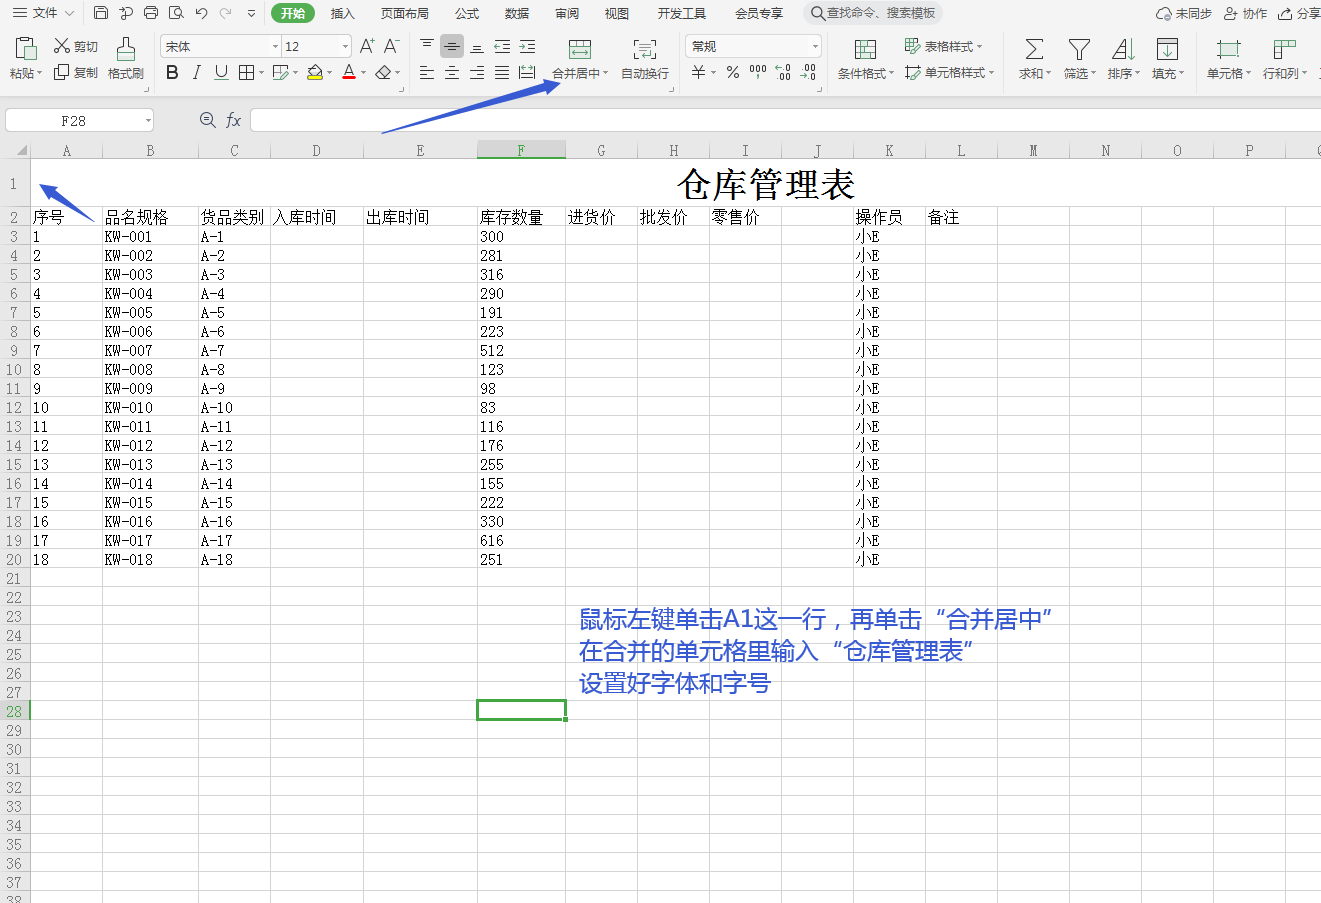1321x903 pixels.
Task: Click the Print icon
Action: tap(151, 13)
